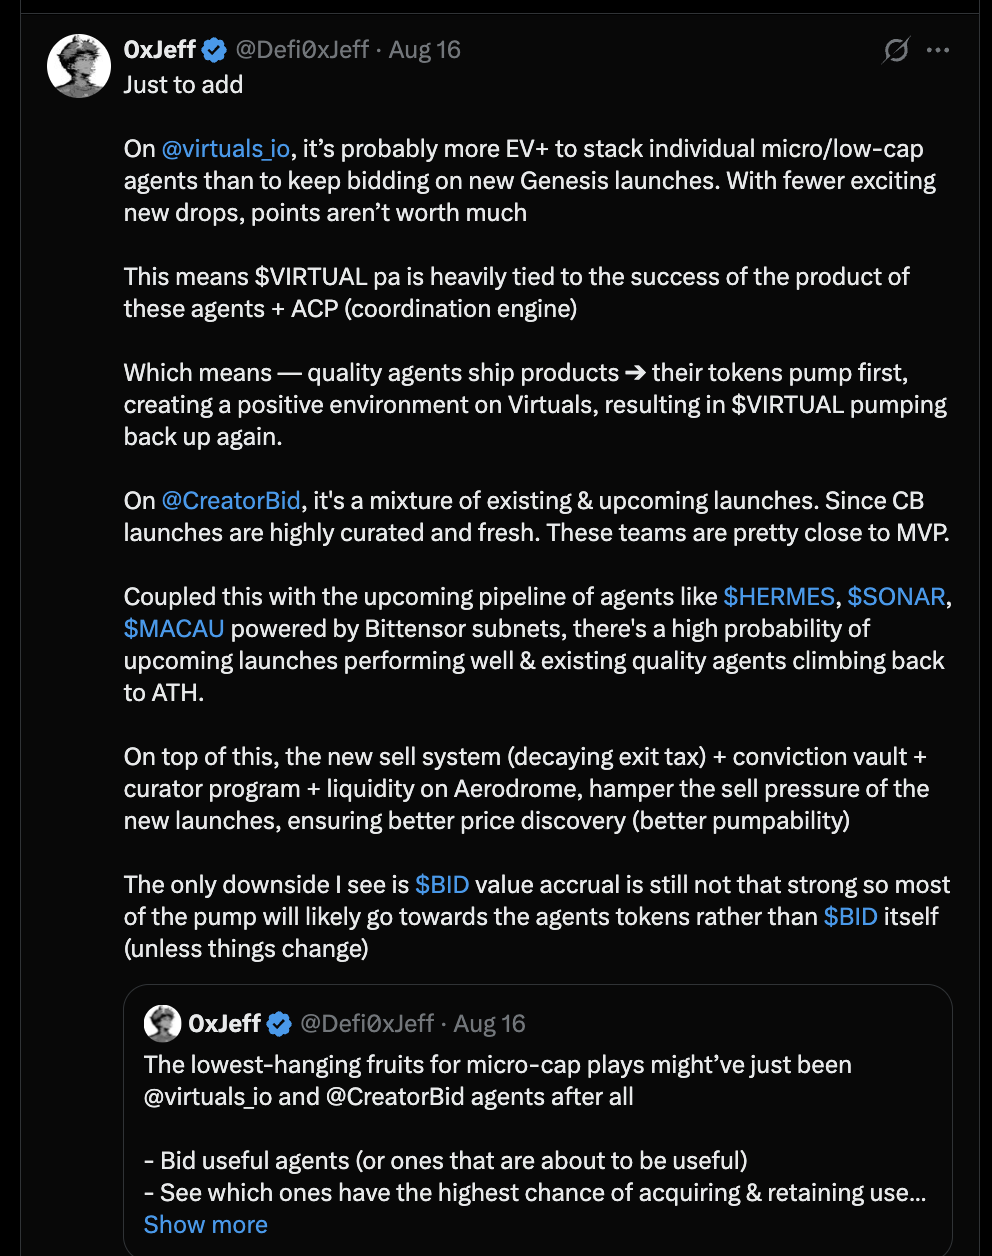Click the verified badge in the quoted tweet

point(279,1023)
